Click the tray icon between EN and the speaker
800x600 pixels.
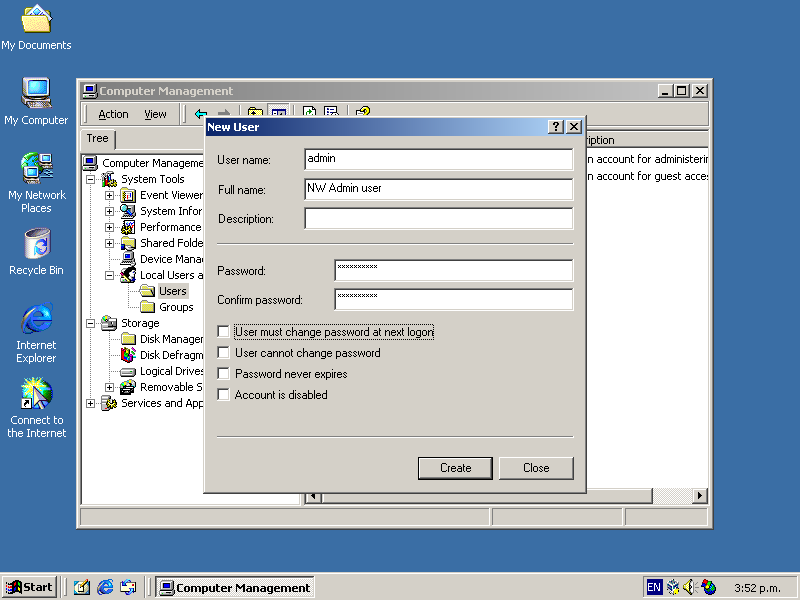pyautogui.click(x=673, y=587)
